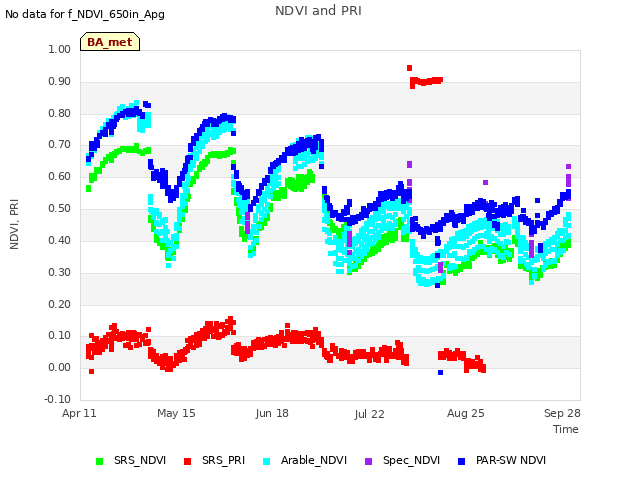Select the Arable_NDVI legend label

[x=314, y=460]
